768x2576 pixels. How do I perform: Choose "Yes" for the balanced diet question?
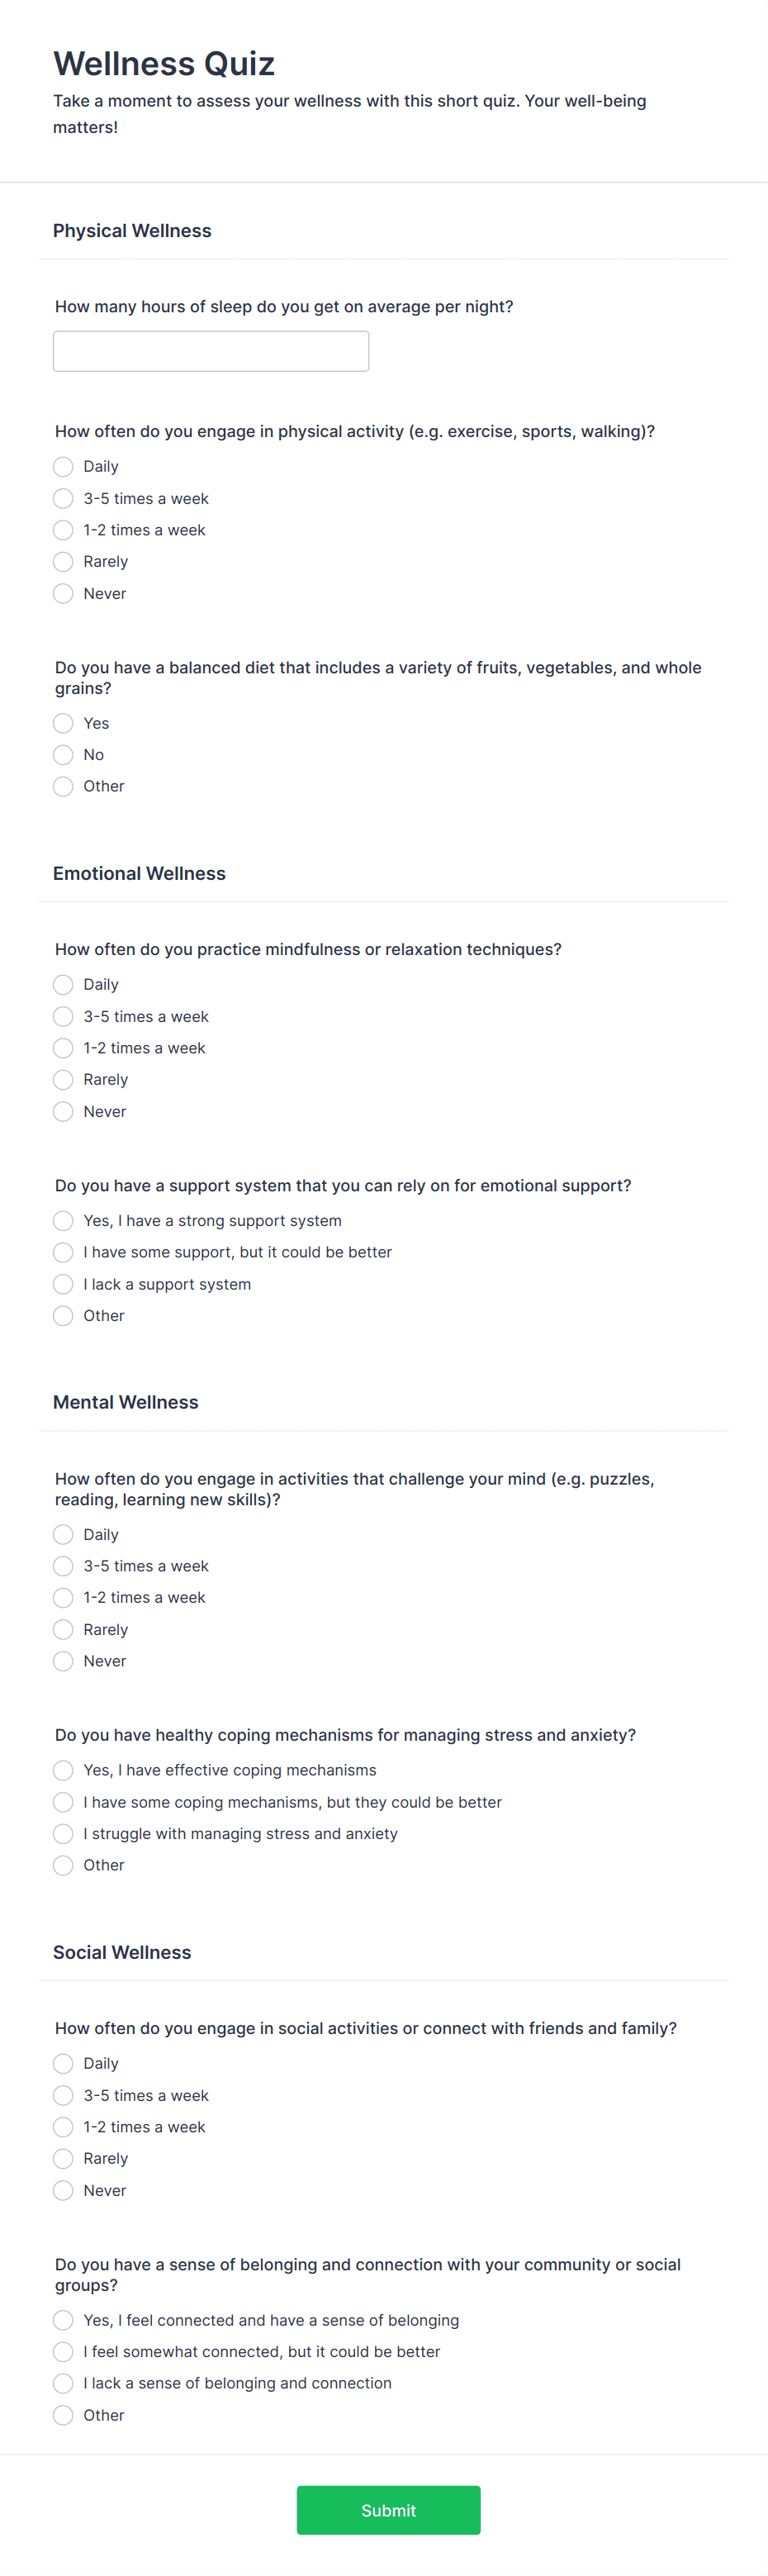click(63, 723)
